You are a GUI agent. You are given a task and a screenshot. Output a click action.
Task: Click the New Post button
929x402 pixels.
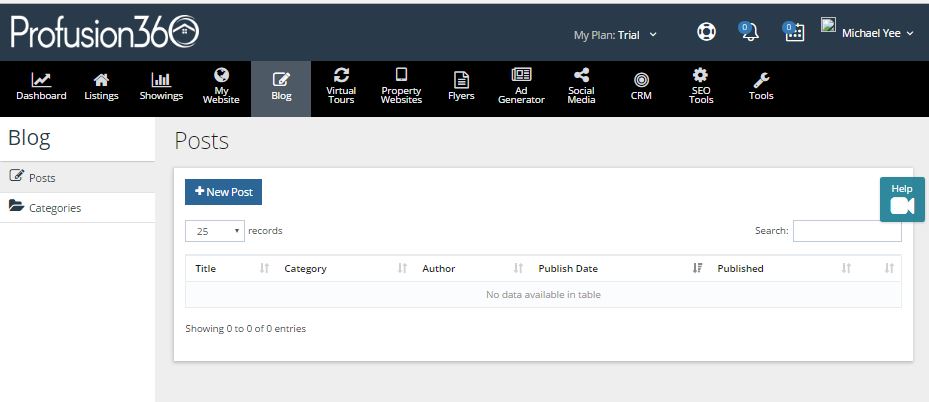point(223,192)
